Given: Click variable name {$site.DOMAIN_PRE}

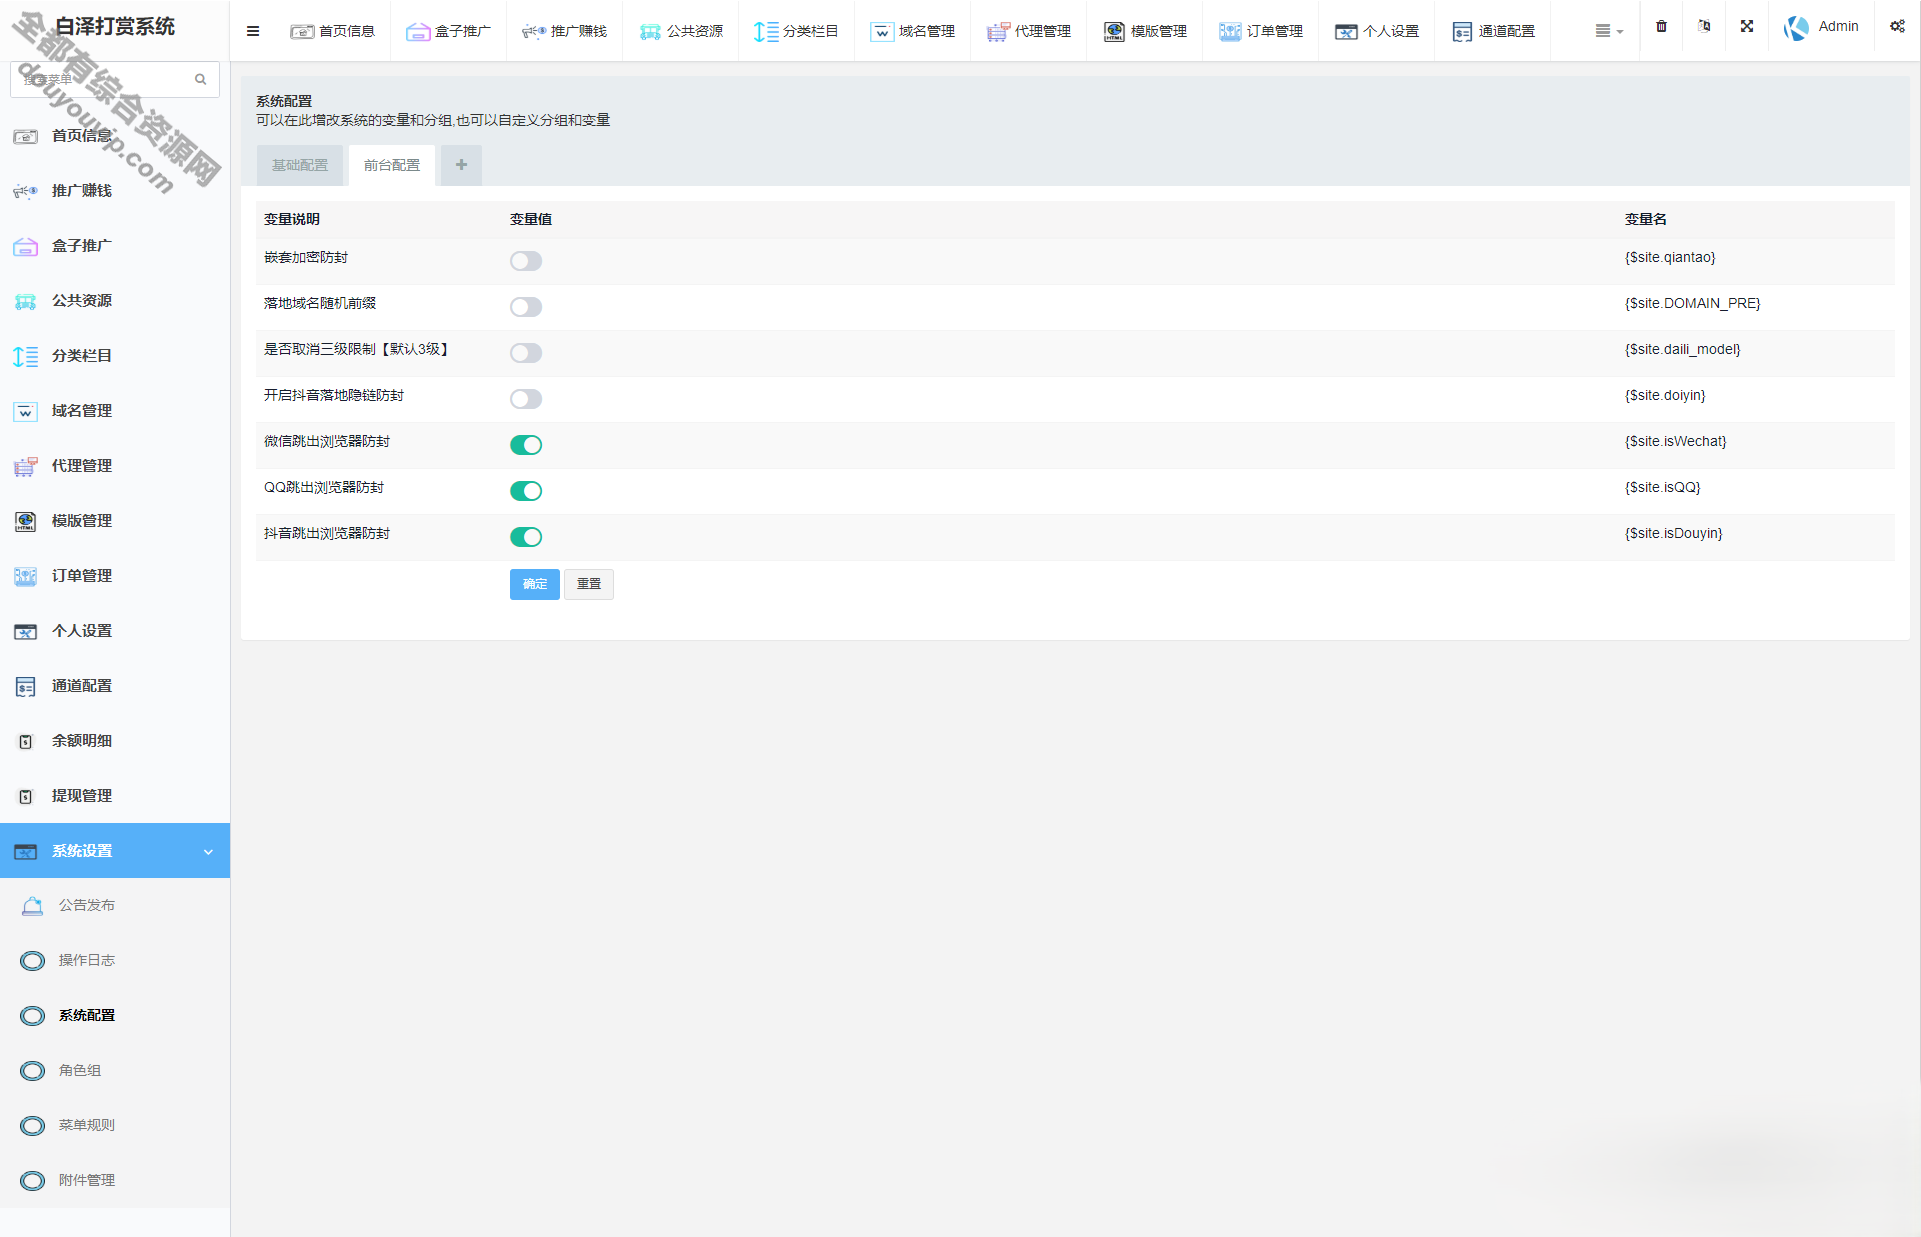Looking at the screenshot, I should 1692,304.
